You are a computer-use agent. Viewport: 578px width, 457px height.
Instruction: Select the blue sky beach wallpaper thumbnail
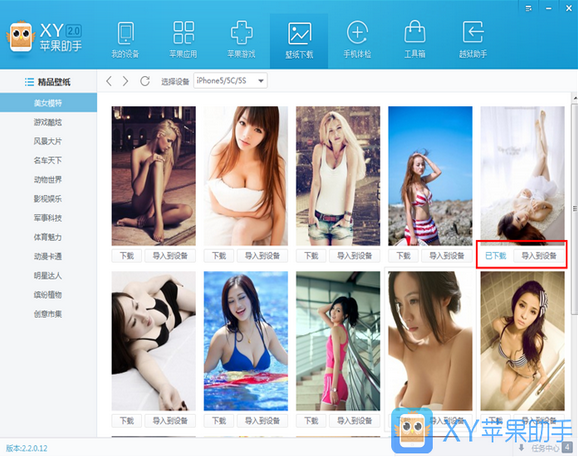click(430, 176)
